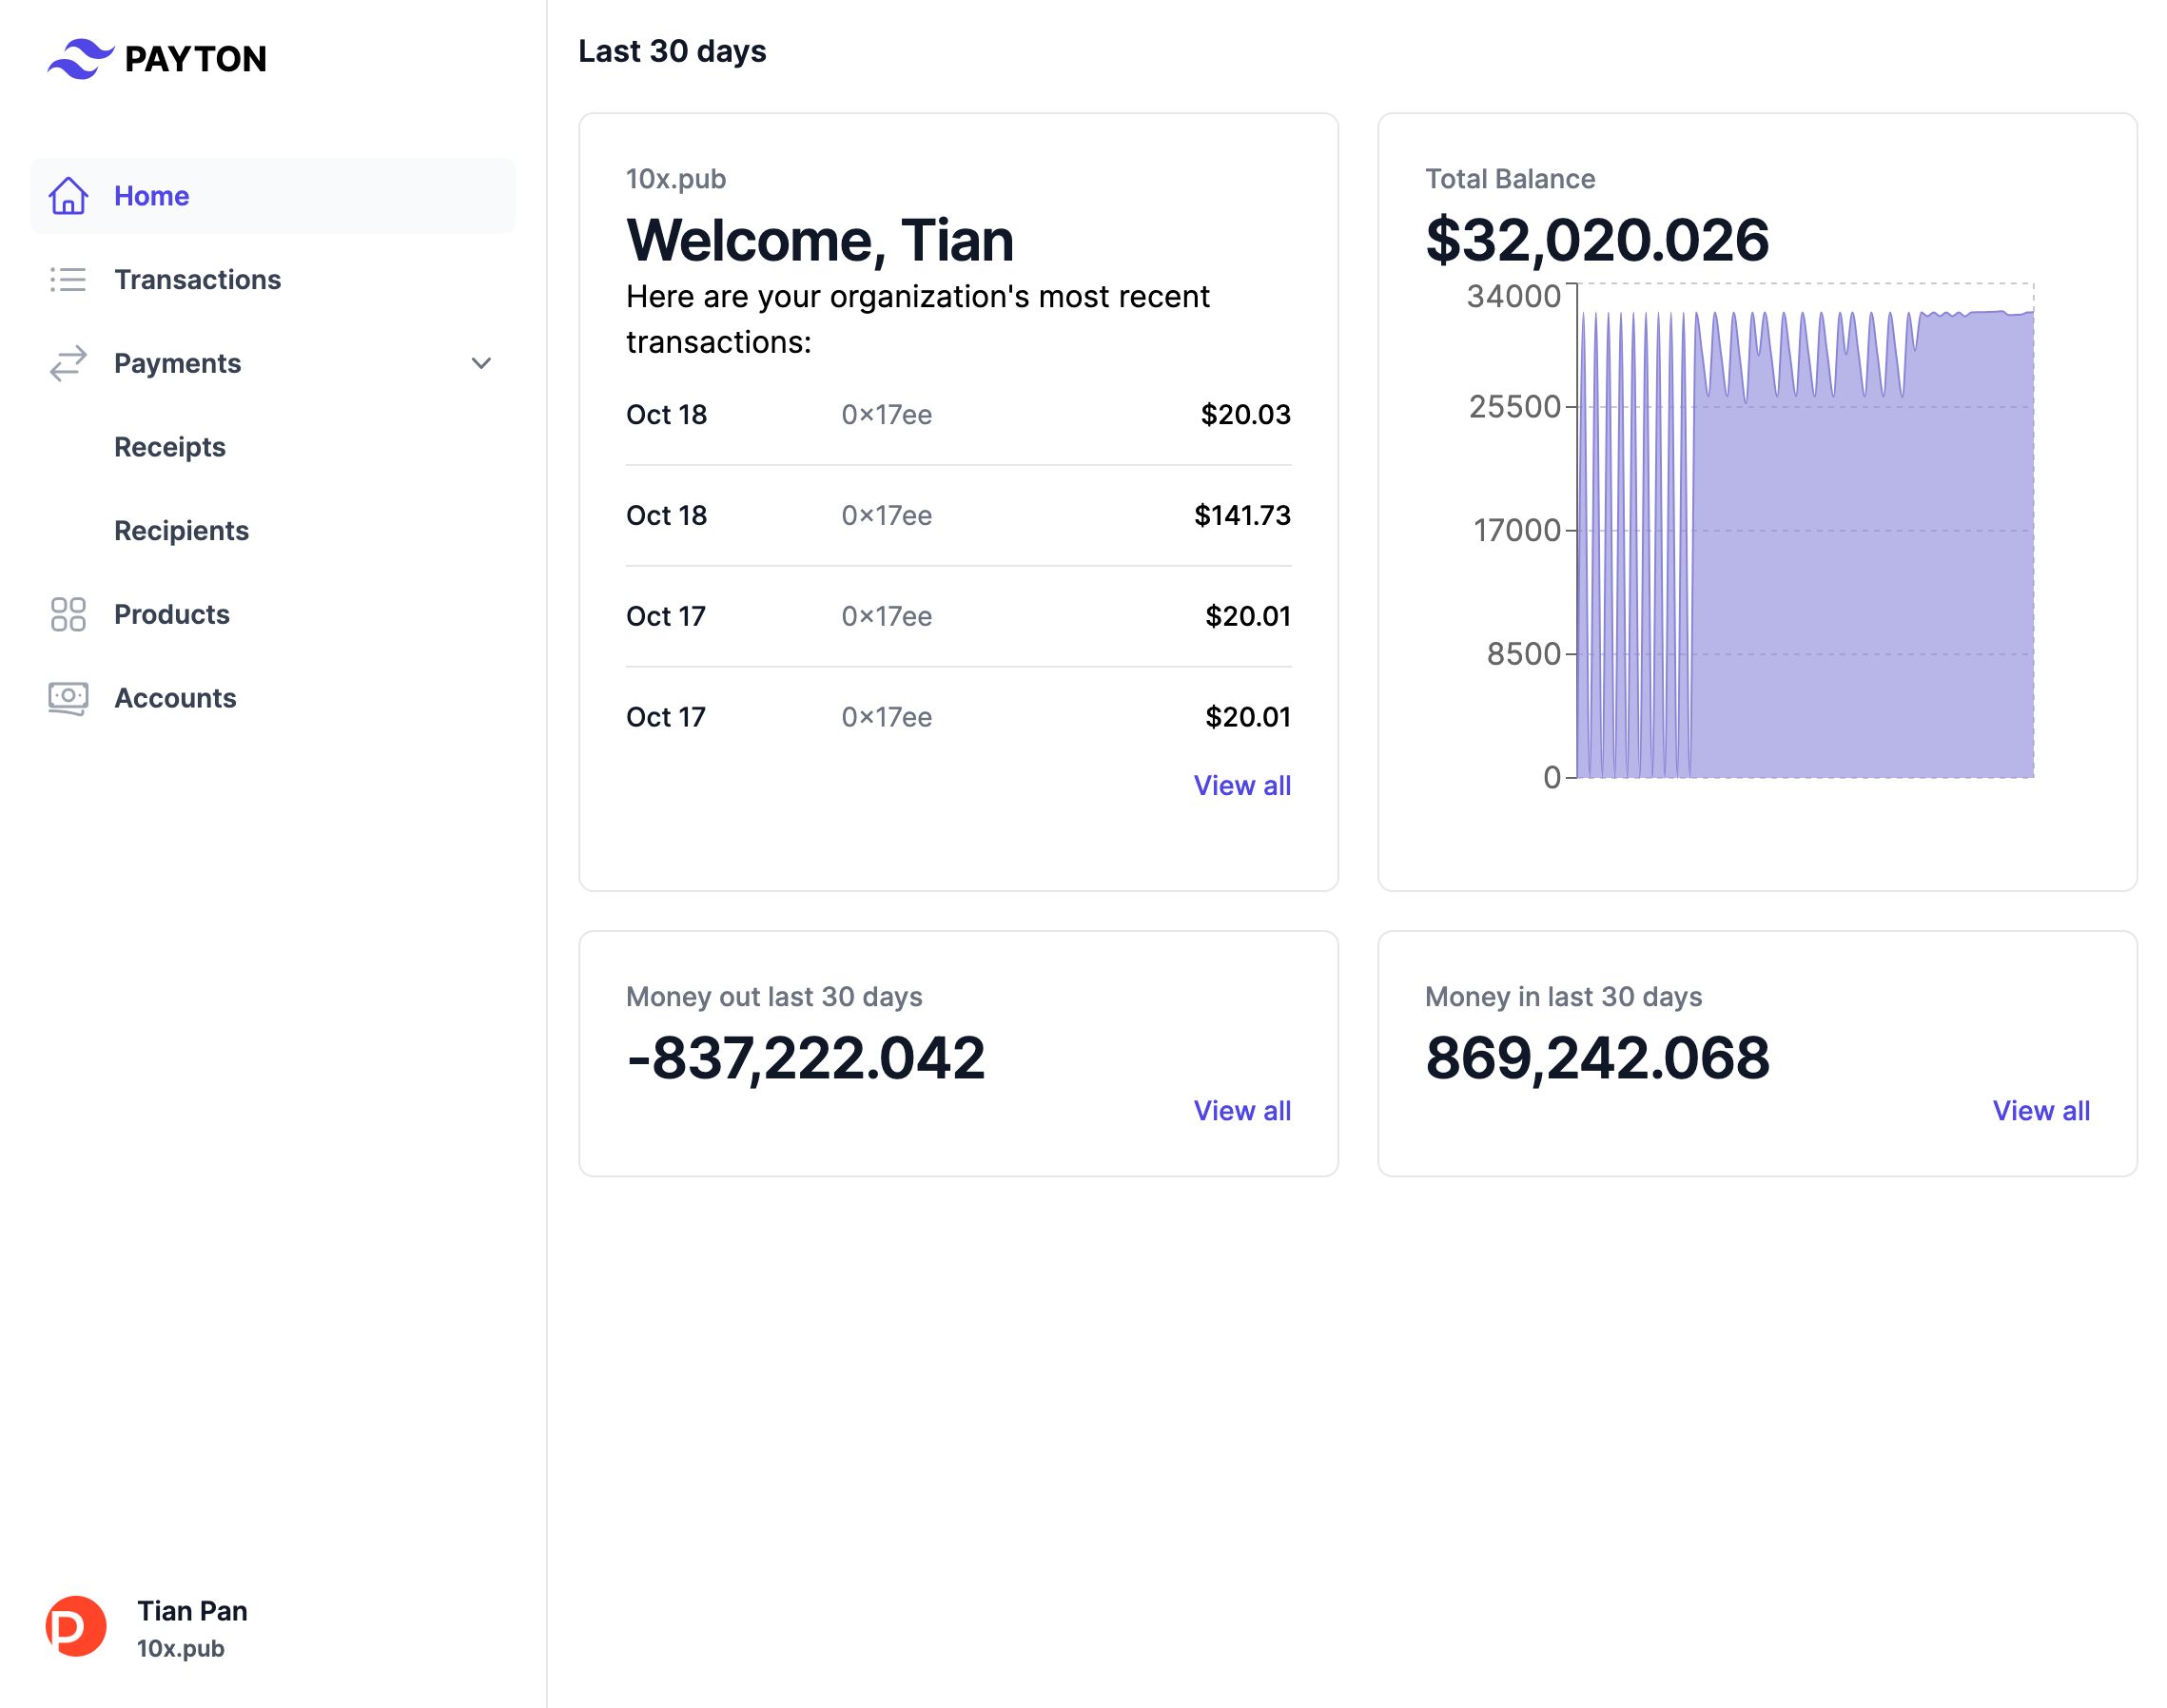Click the -837,222.042 money out figure
2167x1708 pixels.
click(806, 1058)
